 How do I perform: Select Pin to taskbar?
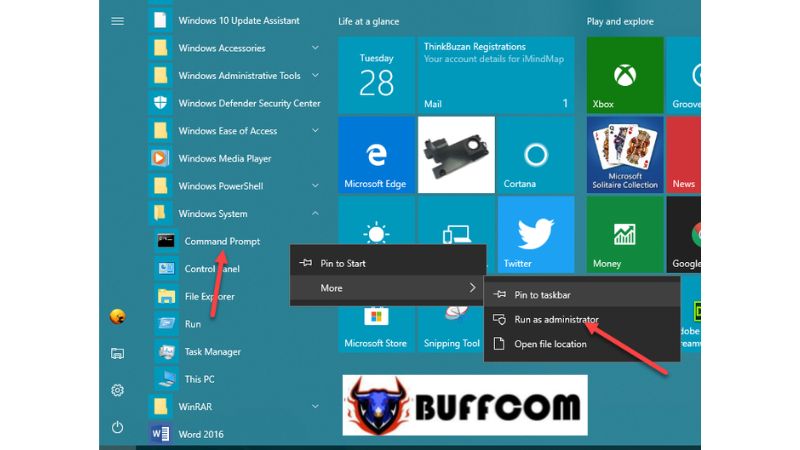(x=582, y=295)
